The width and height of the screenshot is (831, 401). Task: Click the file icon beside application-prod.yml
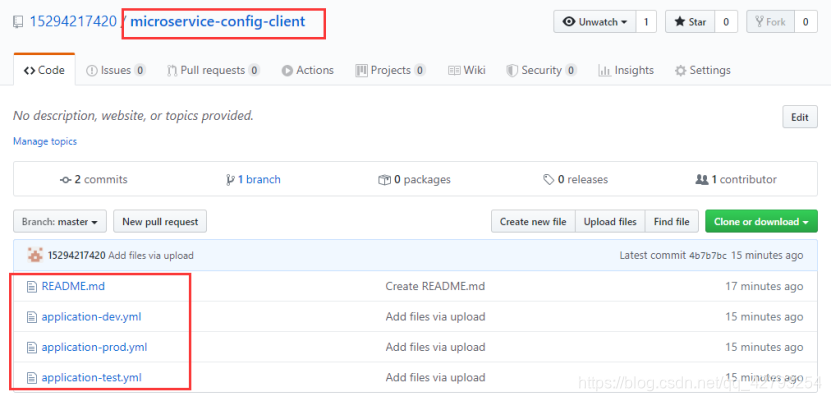pyautogui.click(x=32, y=347)
